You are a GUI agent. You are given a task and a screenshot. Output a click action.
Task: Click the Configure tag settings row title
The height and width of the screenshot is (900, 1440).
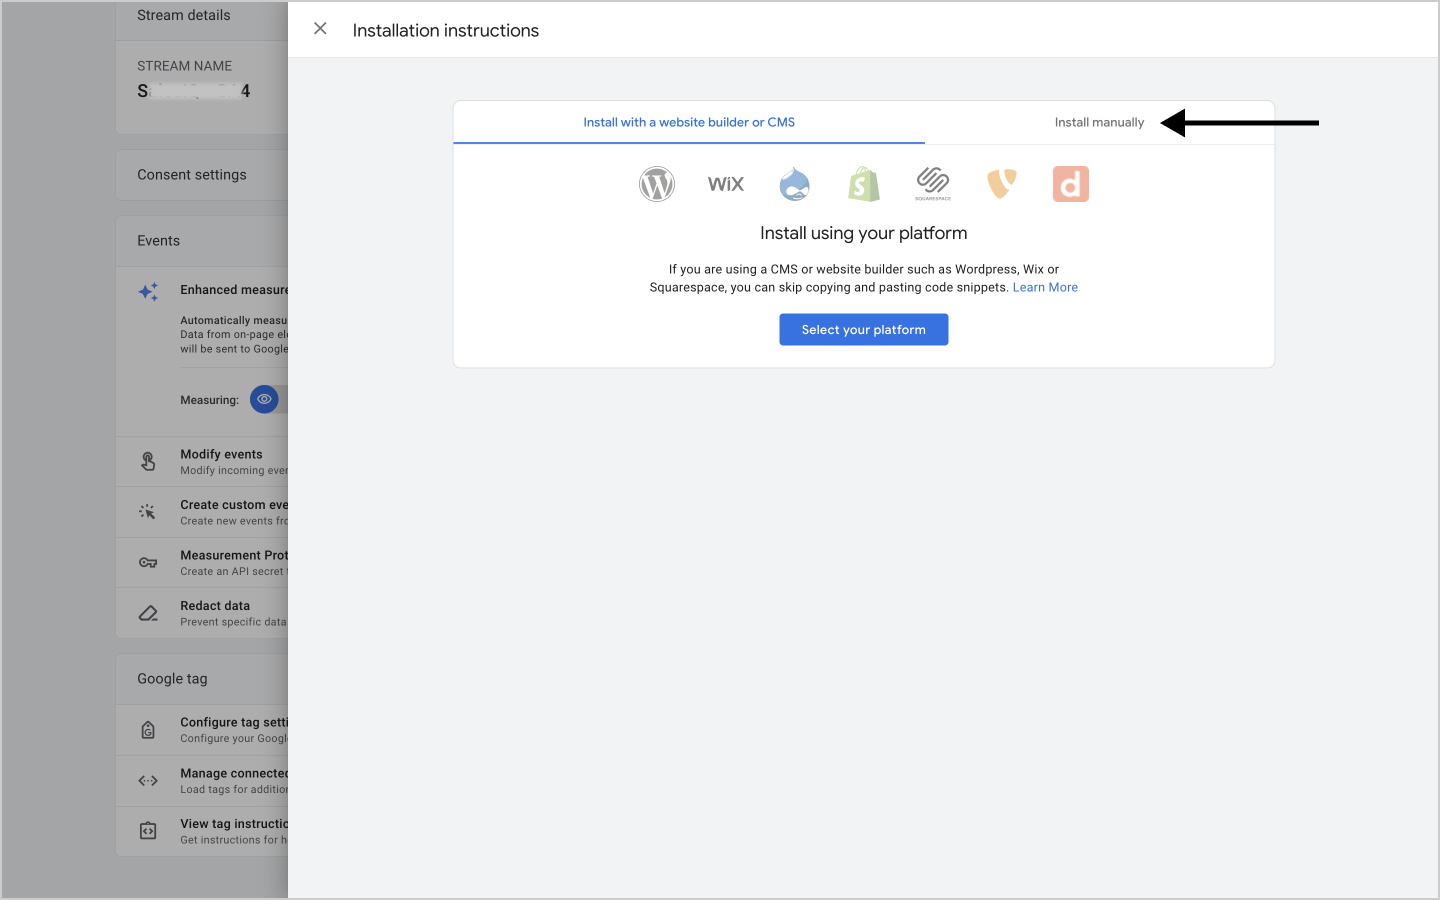pos(234,722)
